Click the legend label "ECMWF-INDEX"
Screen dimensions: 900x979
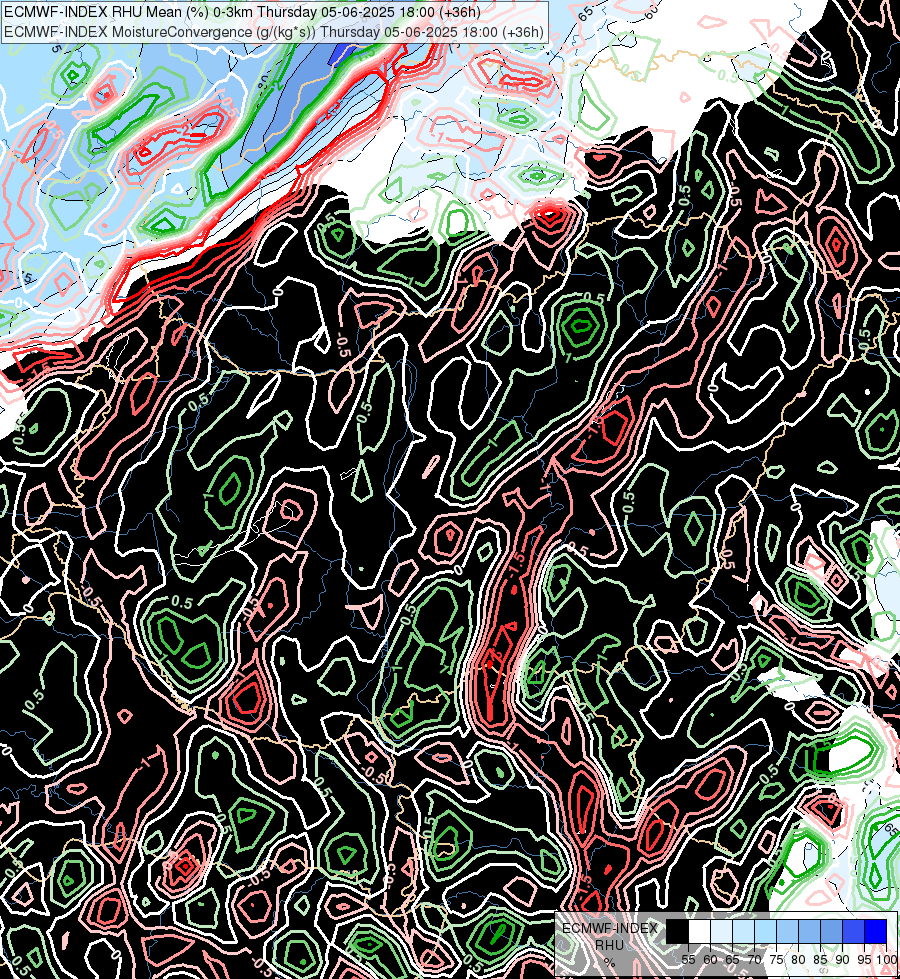click(610, 928)
